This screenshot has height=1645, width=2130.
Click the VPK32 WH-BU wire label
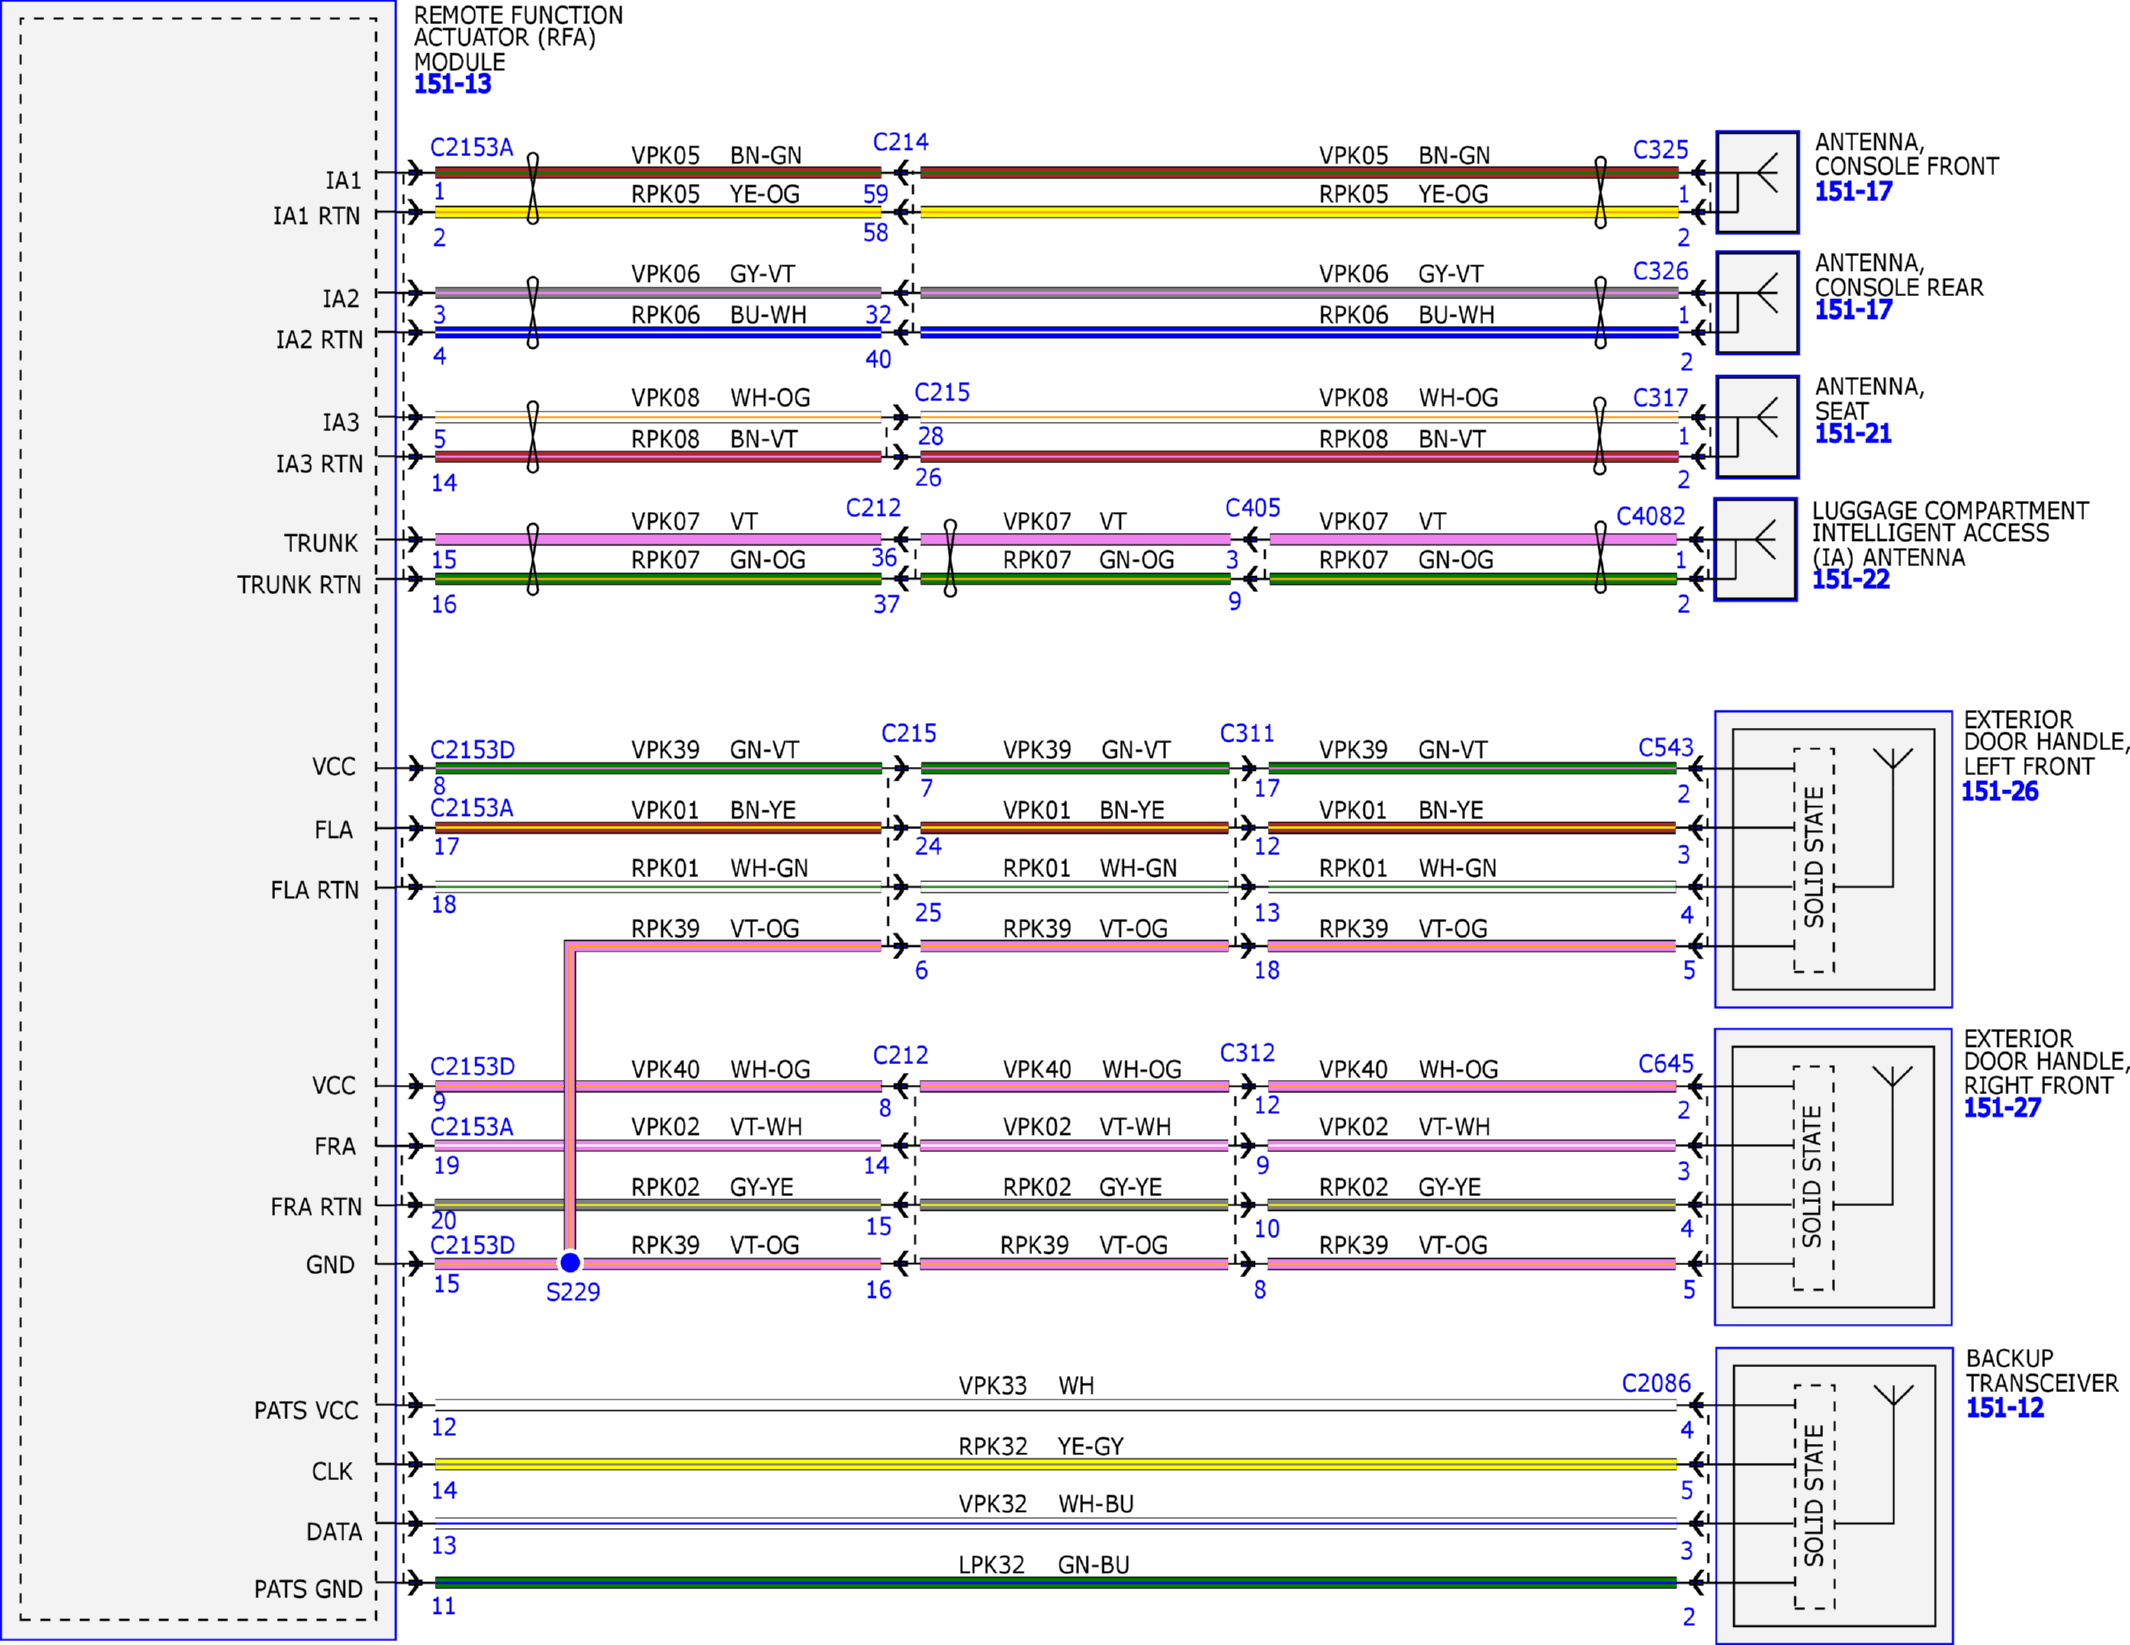point(1046,1504)
